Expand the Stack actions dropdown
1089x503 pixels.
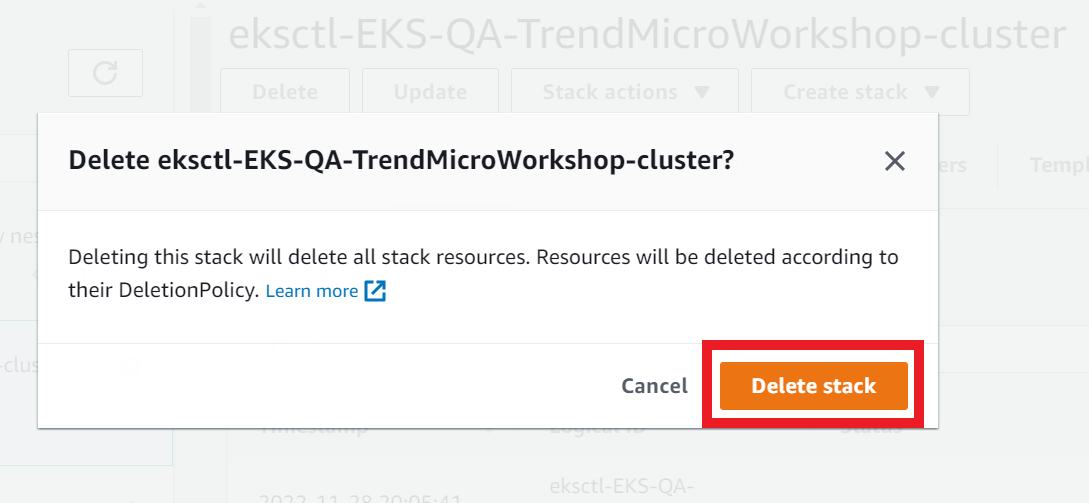[625, 92]
